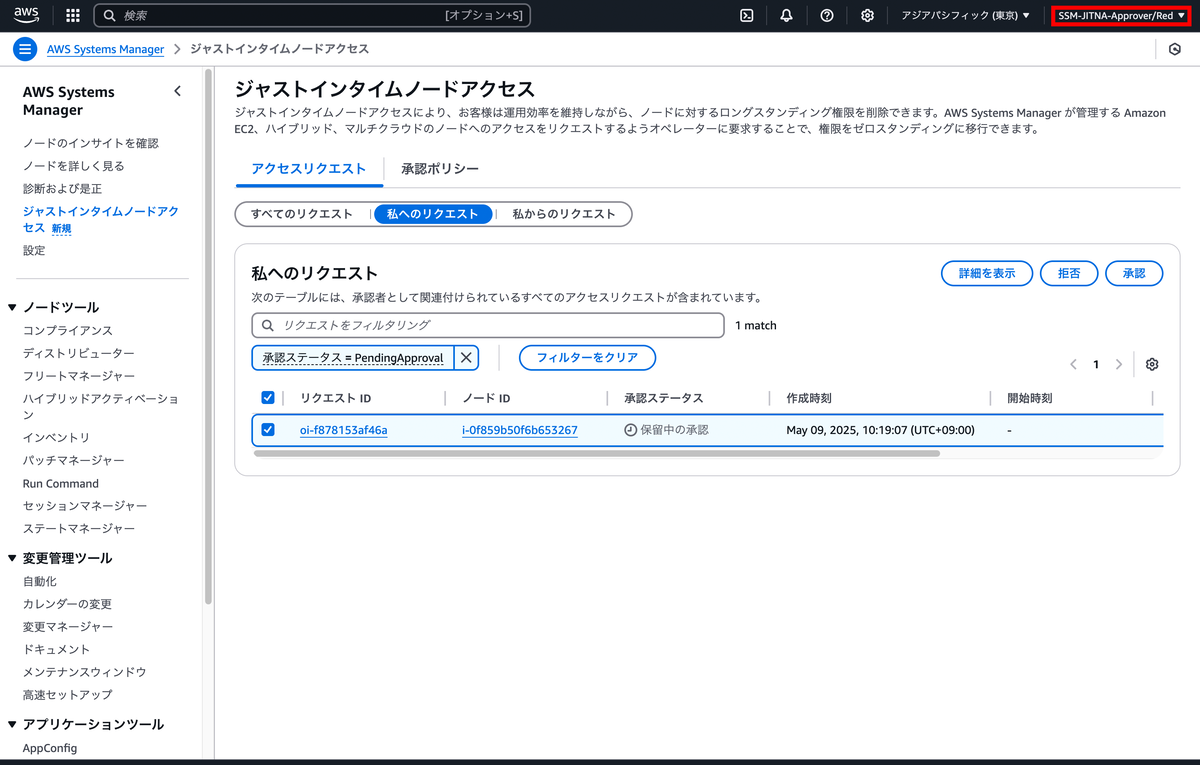The image size is (1200, 765).
Task: Click the 承認 button to approve
Action: tap(1134, 273)
